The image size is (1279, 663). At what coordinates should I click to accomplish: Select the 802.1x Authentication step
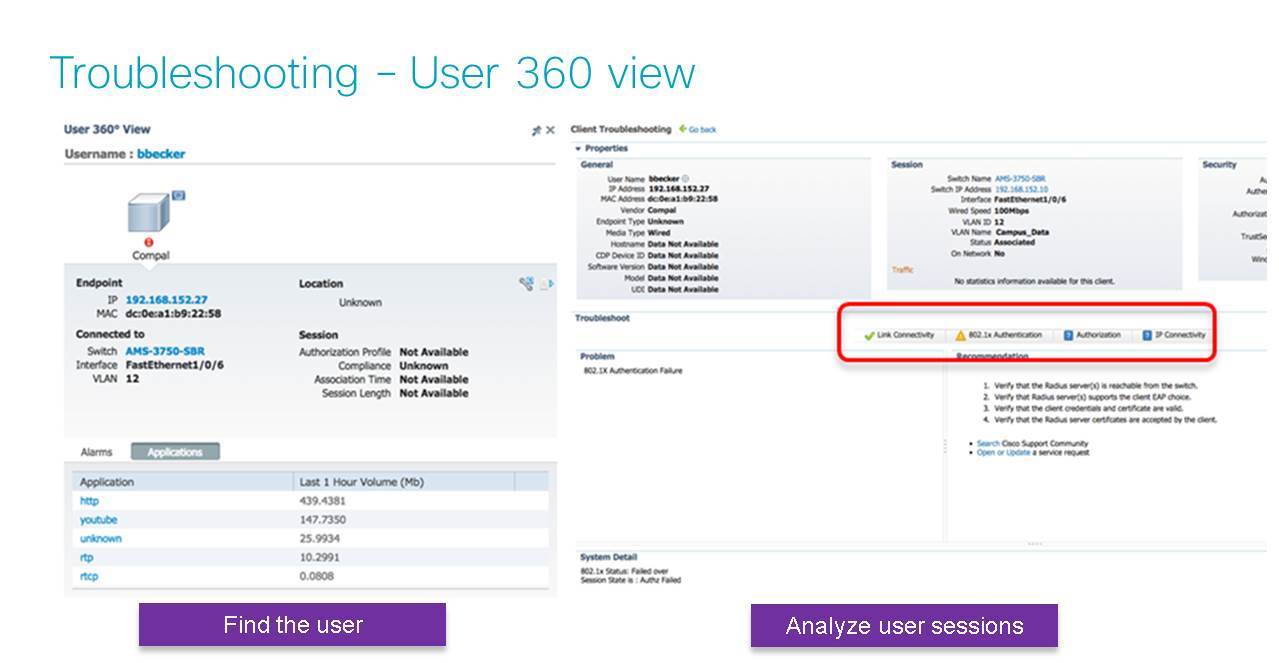click(998, 335)
